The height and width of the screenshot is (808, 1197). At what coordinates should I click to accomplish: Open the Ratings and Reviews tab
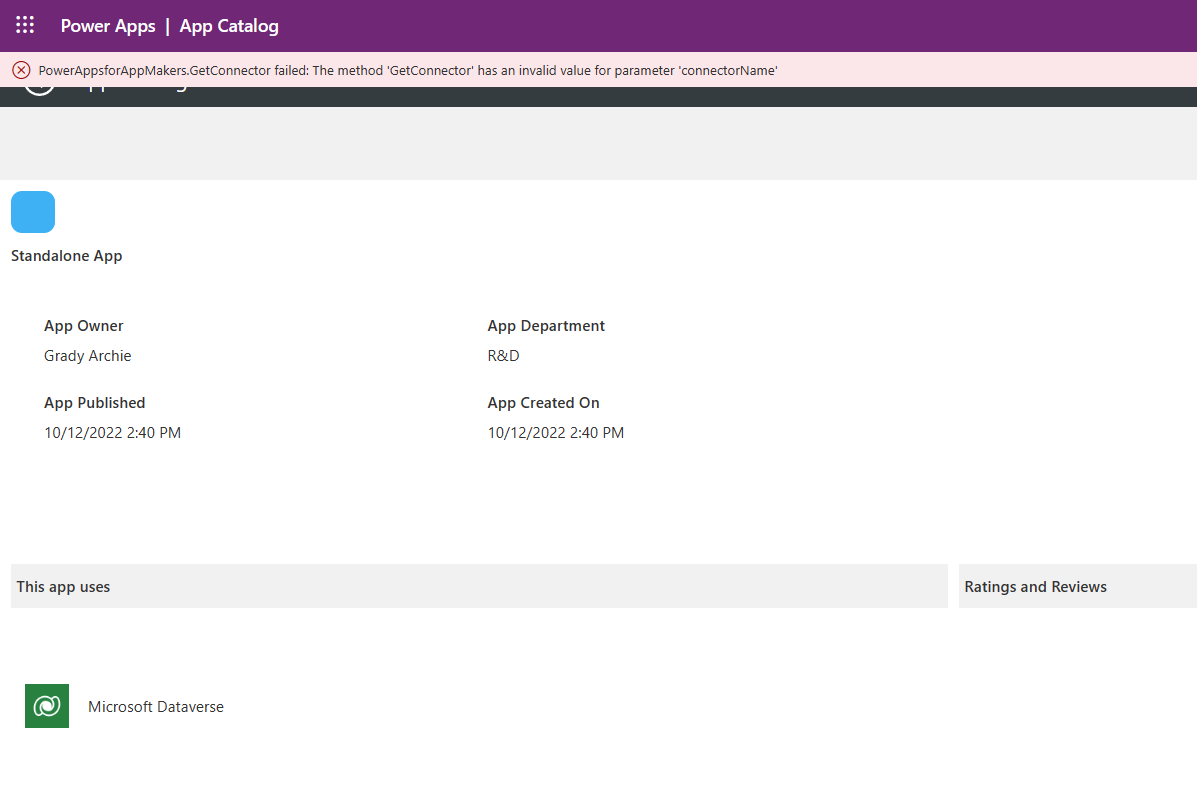coord(1035,586)
